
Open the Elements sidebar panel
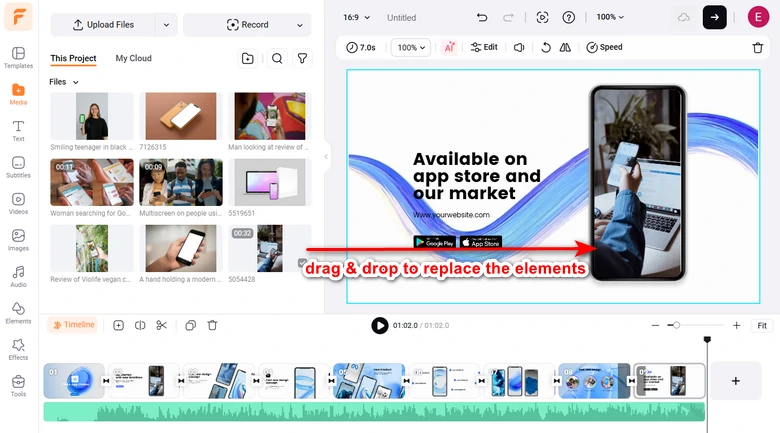tap(18, 313)
